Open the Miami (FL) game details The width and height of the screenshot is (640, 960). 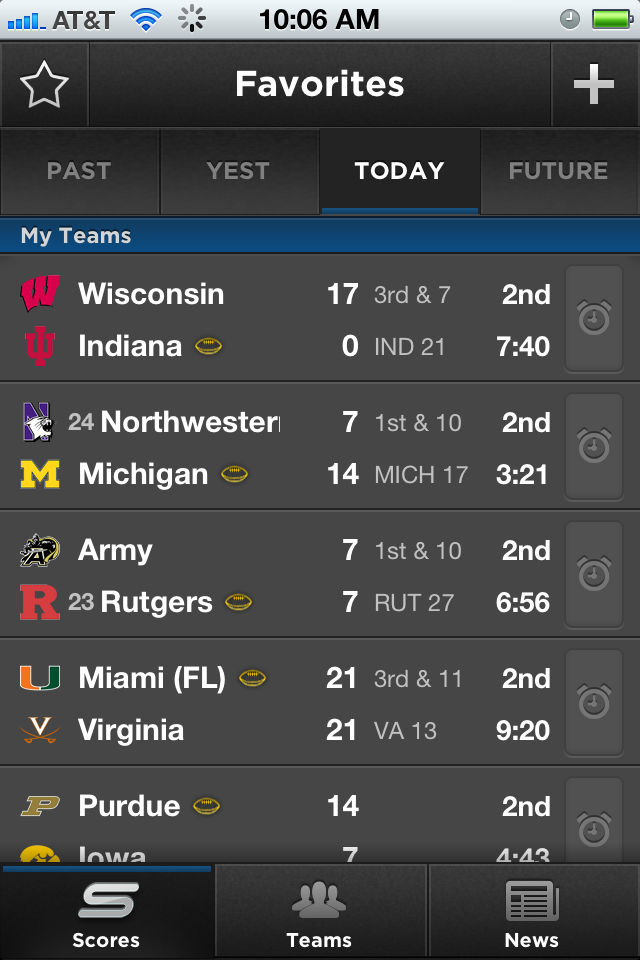pos(282,702)
